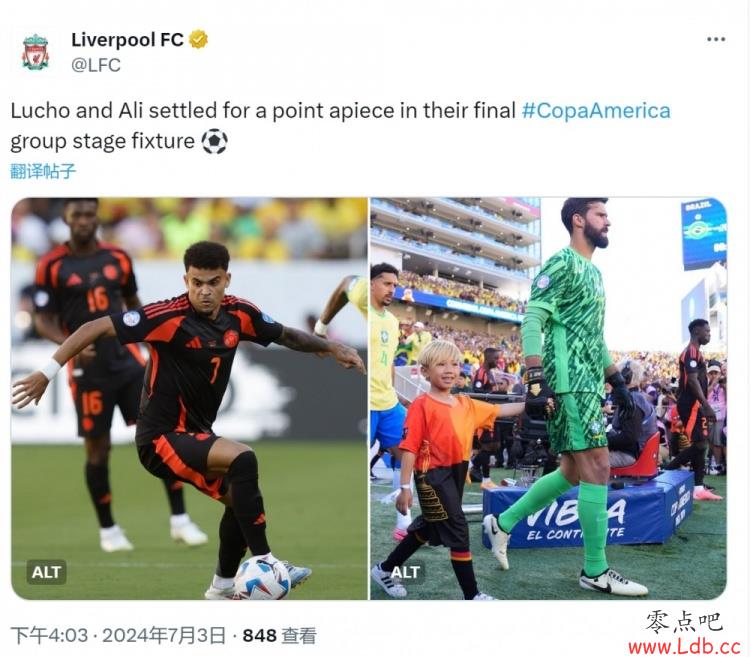
Task: Click the @LFC handle
Action: click(x=96, y=65)
